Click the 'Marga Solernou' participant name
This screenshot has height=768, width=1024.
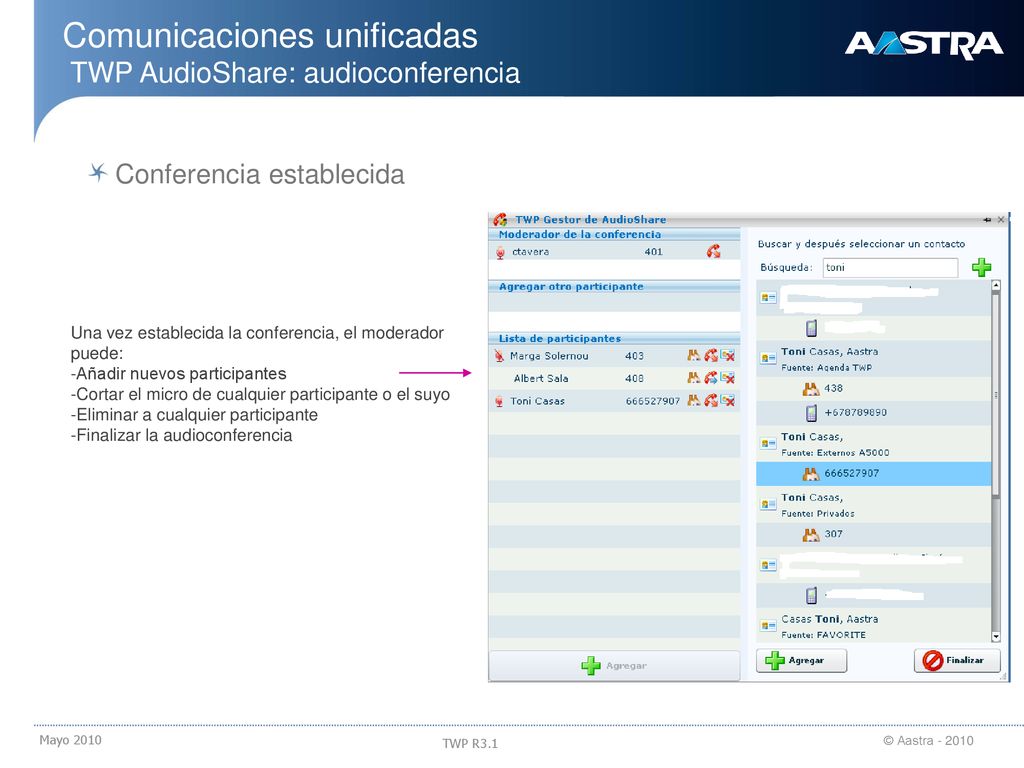549,356
